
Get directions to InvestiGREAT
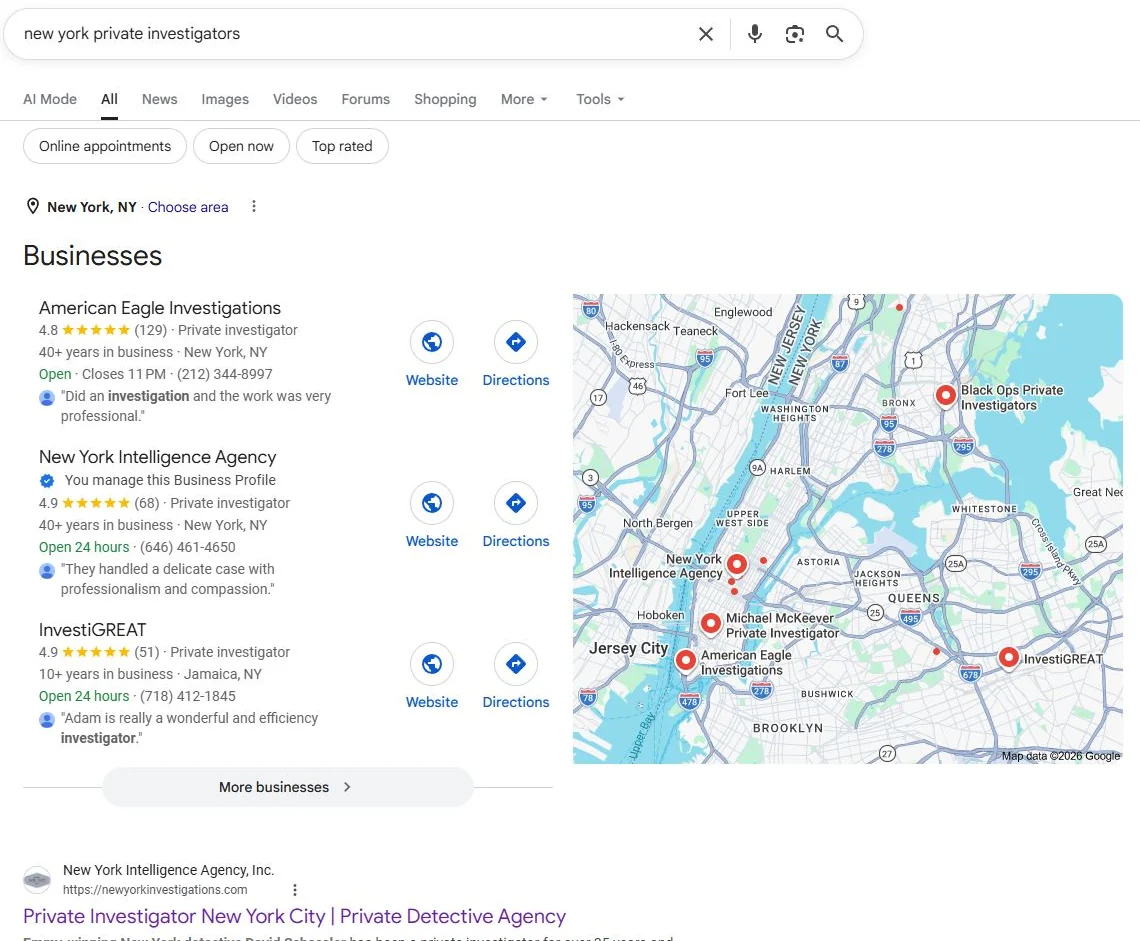click(x=515, y=664)
